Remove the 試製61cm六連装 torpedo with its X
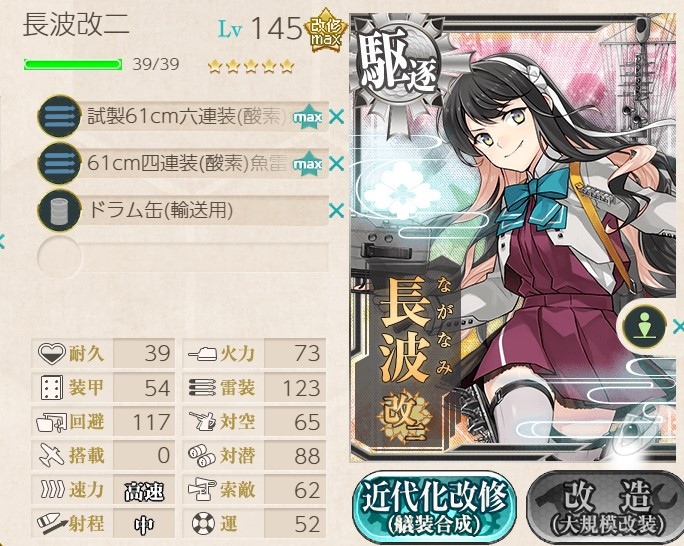This screenshot has width=684, height=546. click(337, 117)
